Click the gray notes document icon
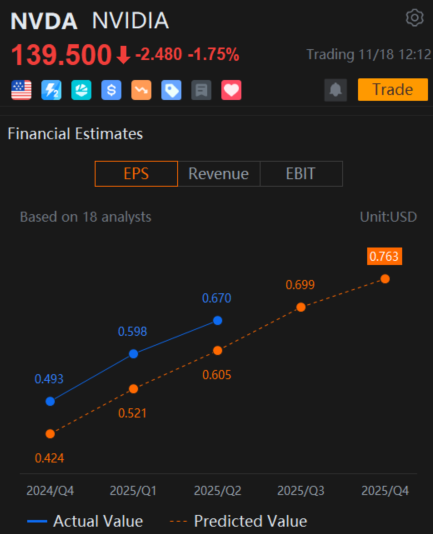Viewport: 433px width, 534px height. click(x=201, y=90)
